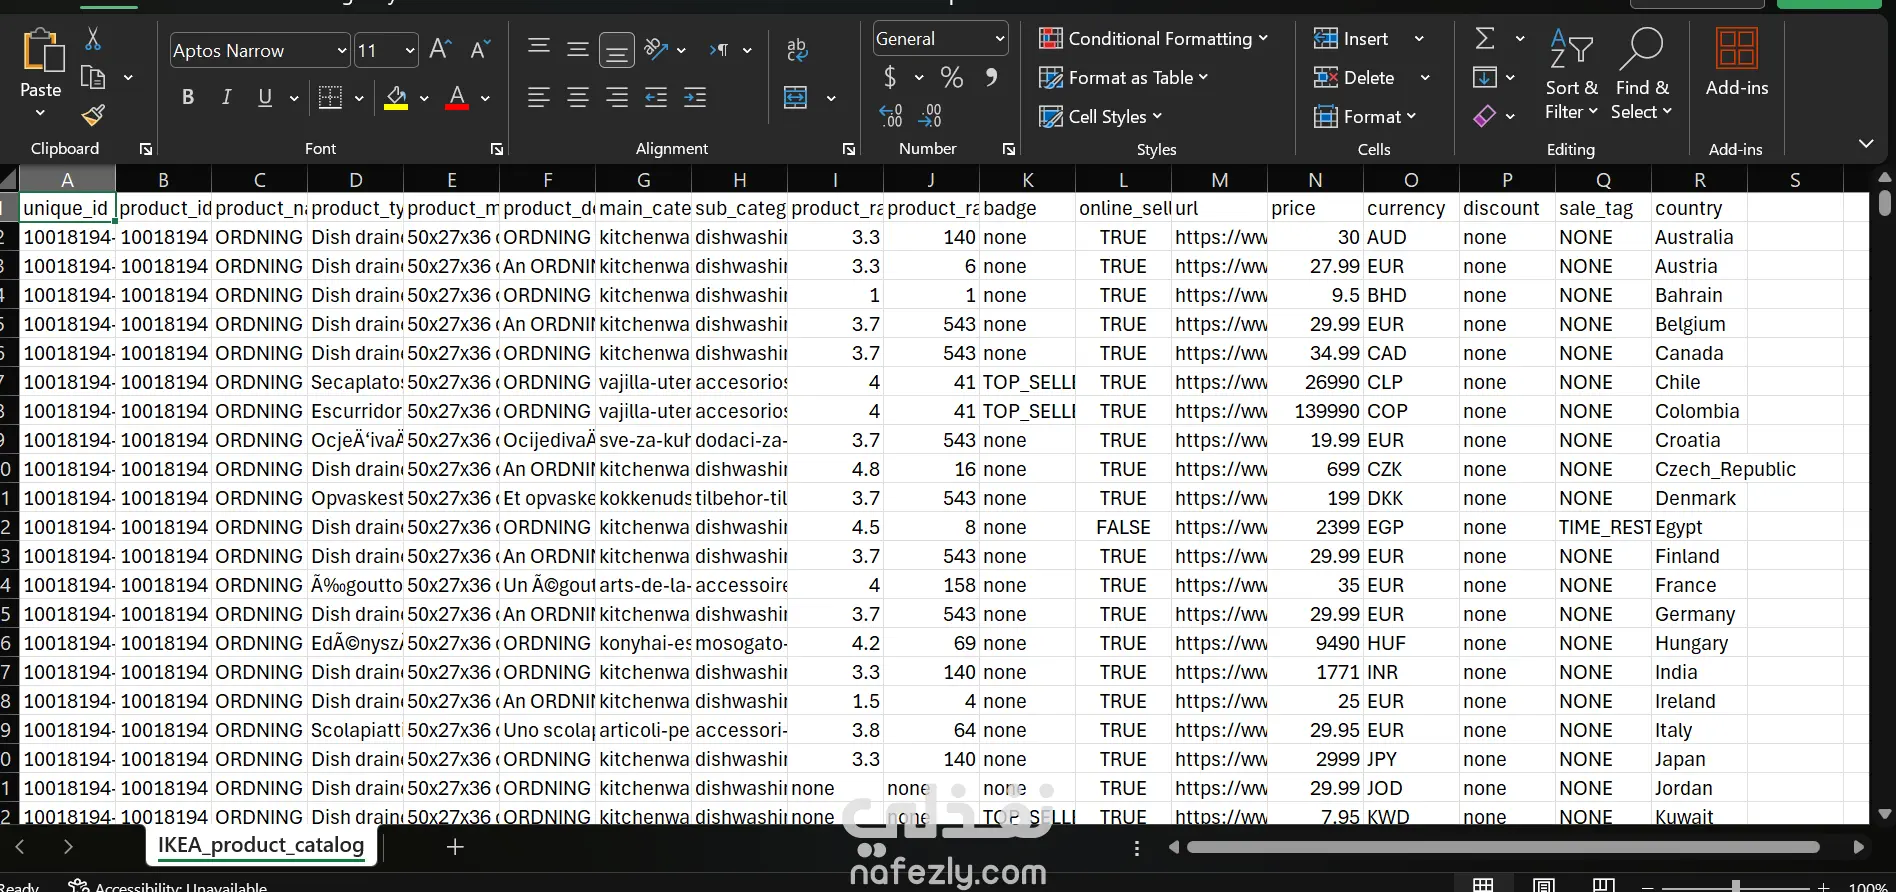Open the Paste options arrow

pyautogui.click(x=41, y=113)
